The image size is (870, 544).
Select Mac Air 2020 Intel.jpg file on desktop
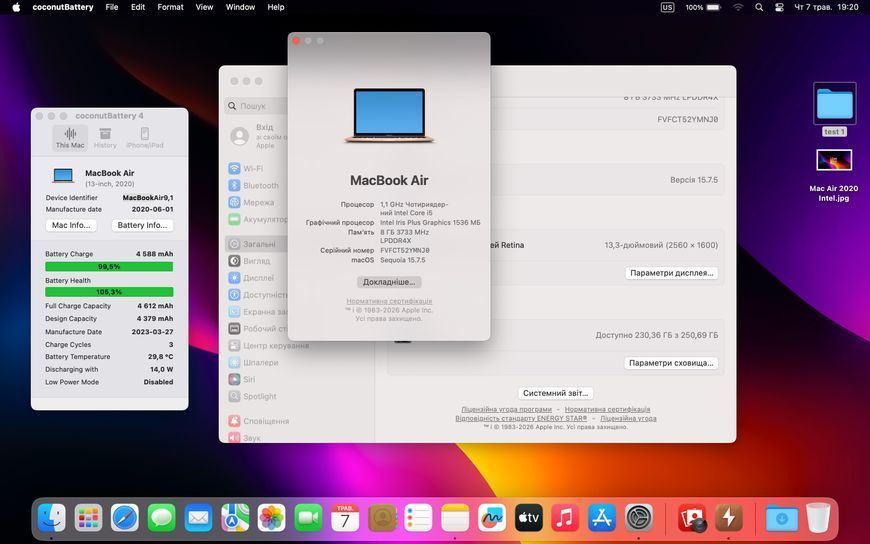tap(834, 175)
